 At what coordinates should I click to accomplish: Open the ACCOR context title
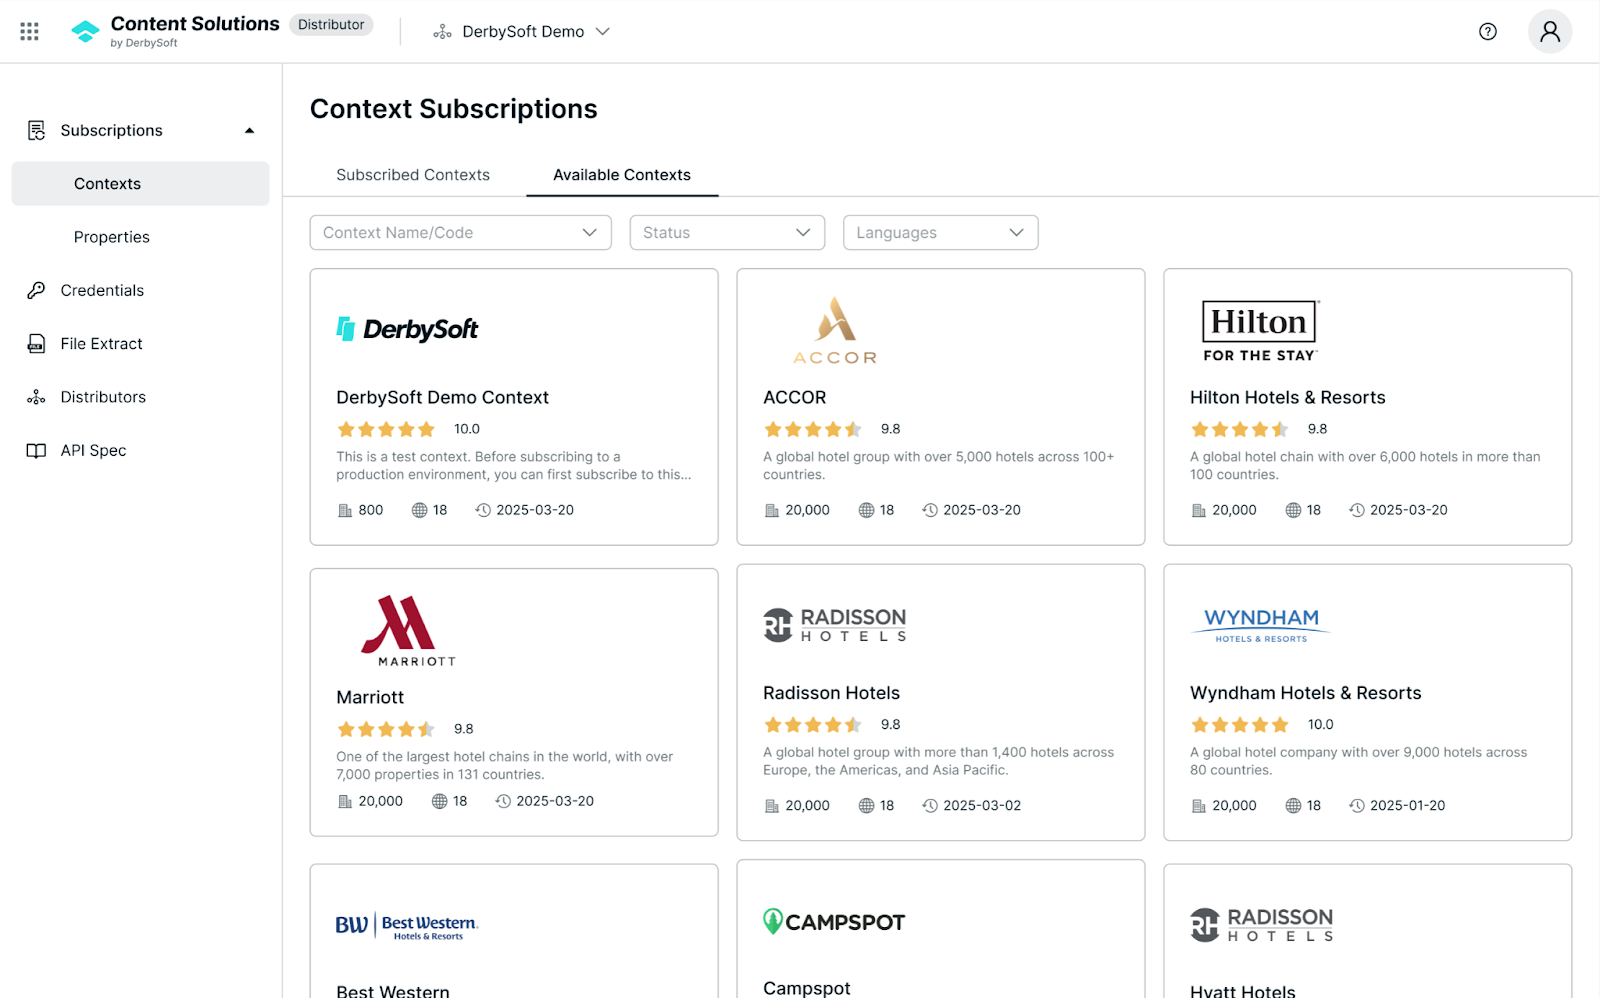tap(795, 398)
